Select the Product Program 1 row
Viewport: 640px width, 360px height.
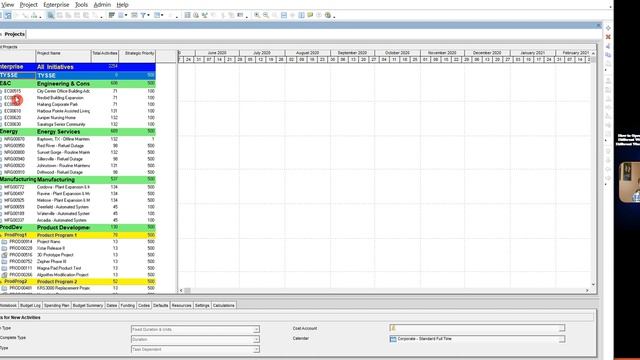pyautogui.click(x=78, y=235)
